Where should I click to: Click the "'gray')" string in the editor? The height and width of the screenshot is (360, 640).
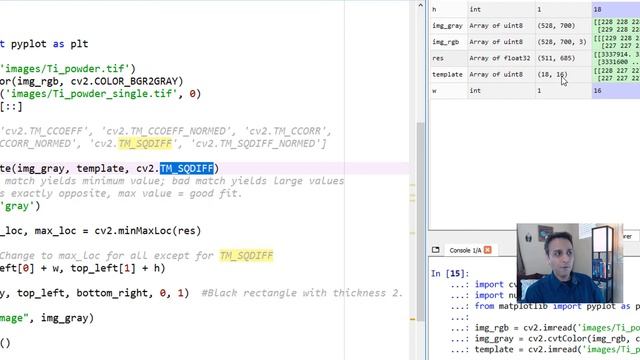[x=20, y=206]
